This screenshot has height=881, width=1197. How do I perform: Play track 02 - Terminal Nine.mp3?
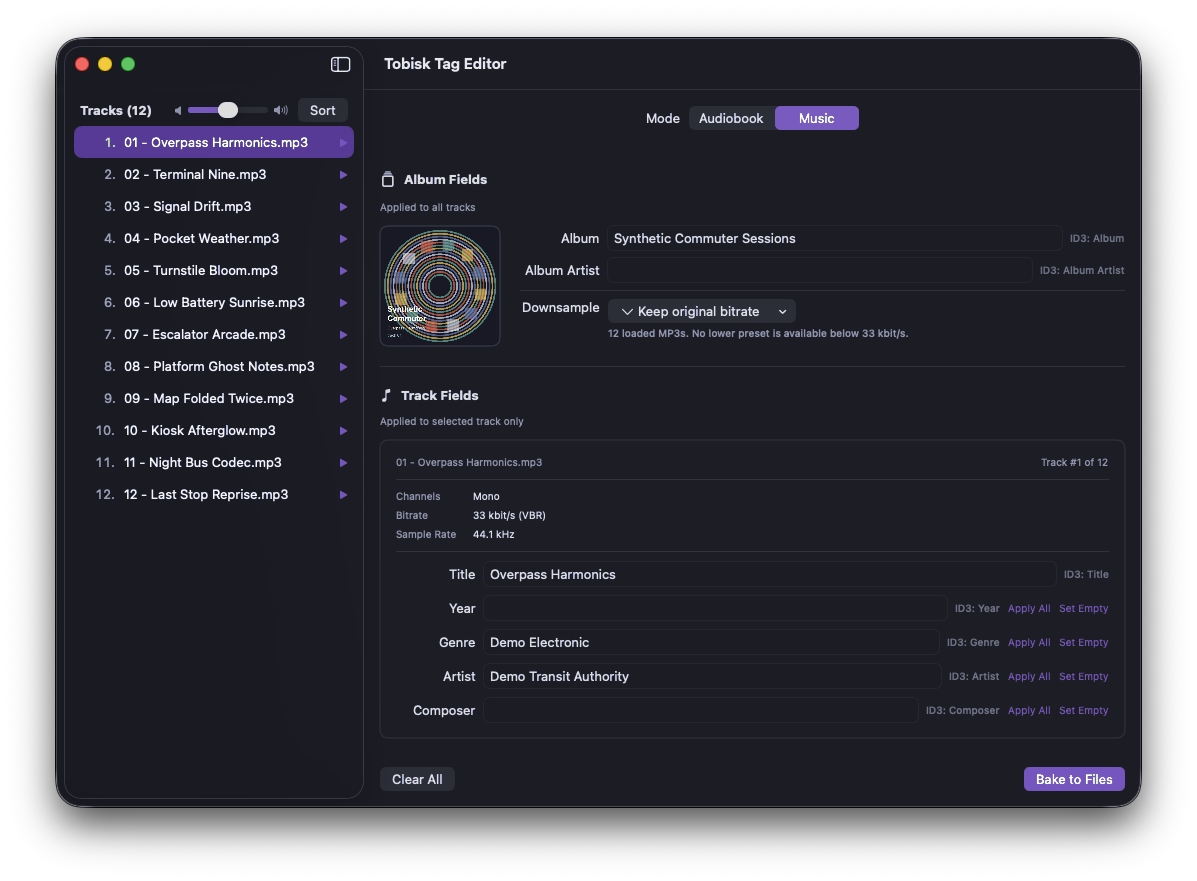(x=344, y=175)
